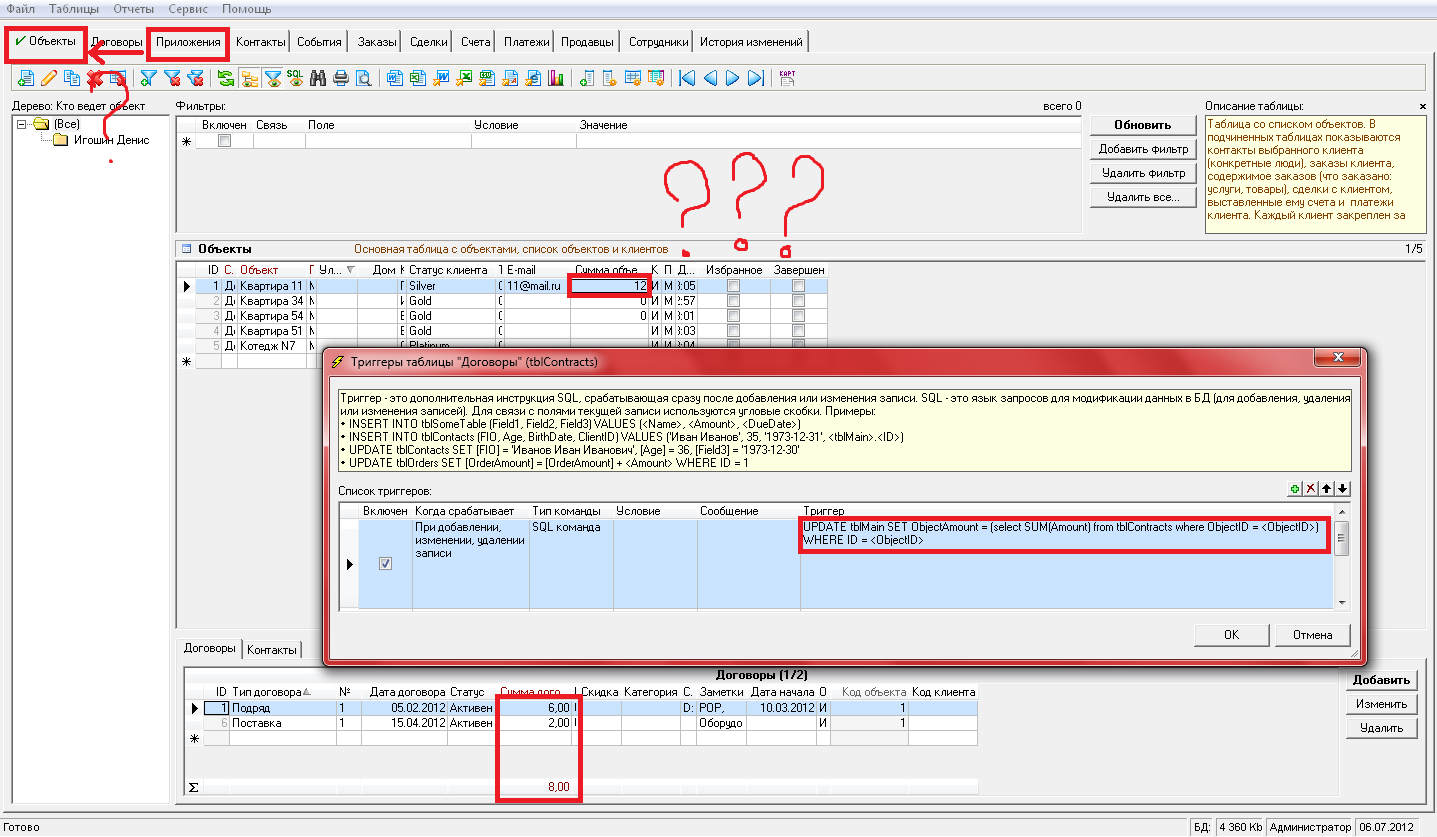This screenshot has width=1437, height=837.
Task: Click the copy record toolbar icon
Action: (71, 78)
